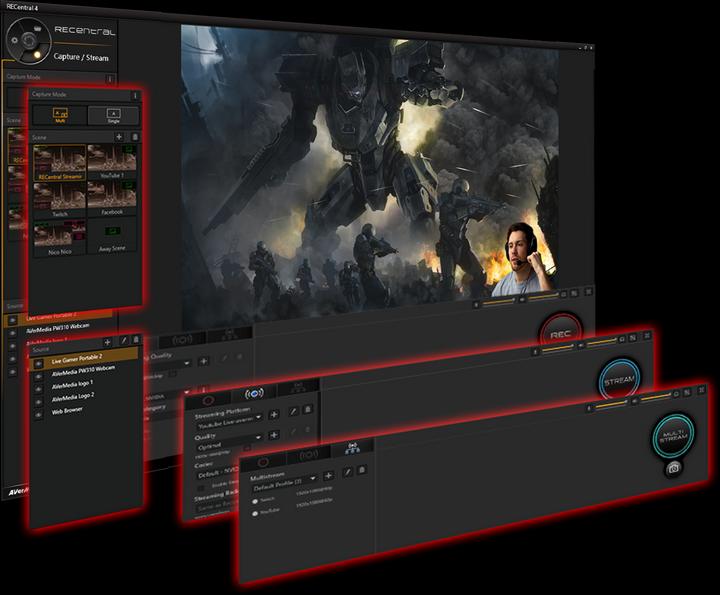The height and width of the screenshot is (595, 720).
Task: Select Twitch scene thumbnail
Action: click(x=60, y=200)
